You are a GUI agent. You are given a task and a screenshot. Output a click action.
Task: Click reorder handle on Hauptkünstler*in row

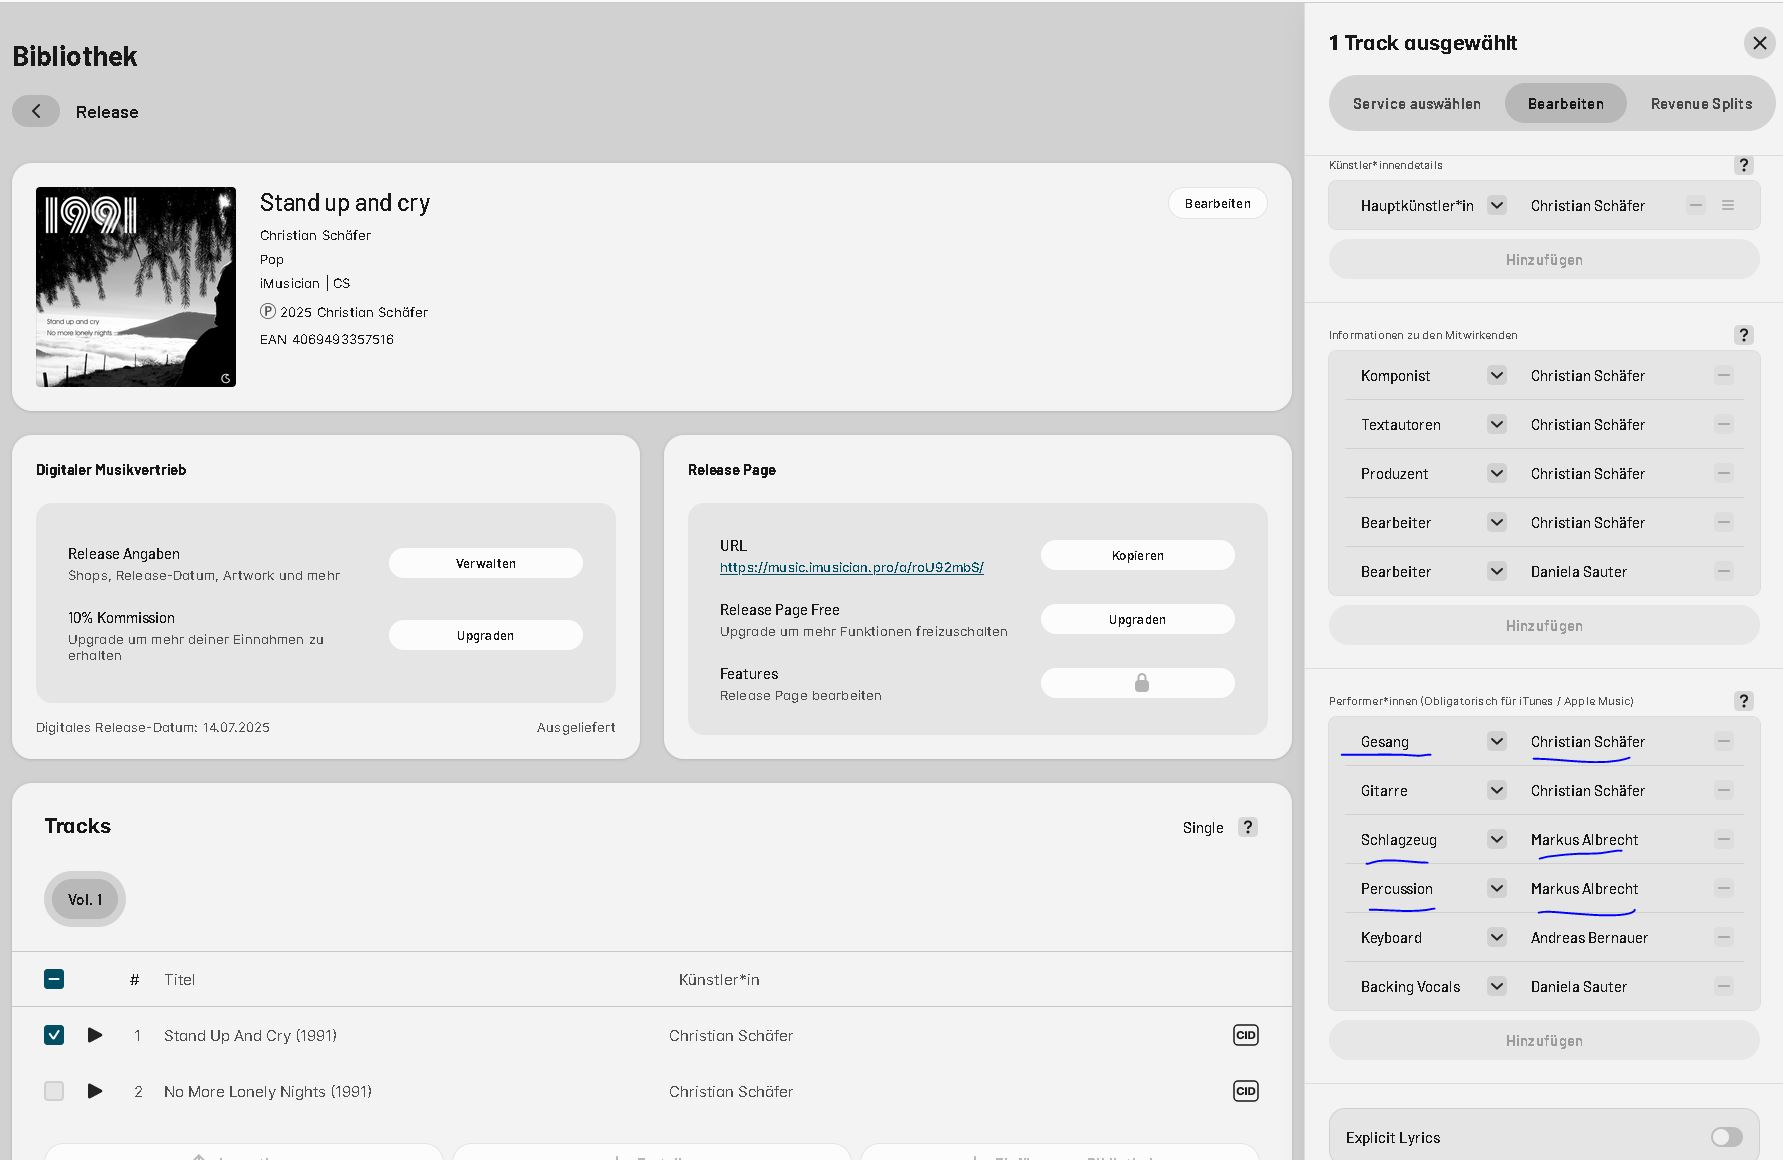coord(1728,205)
